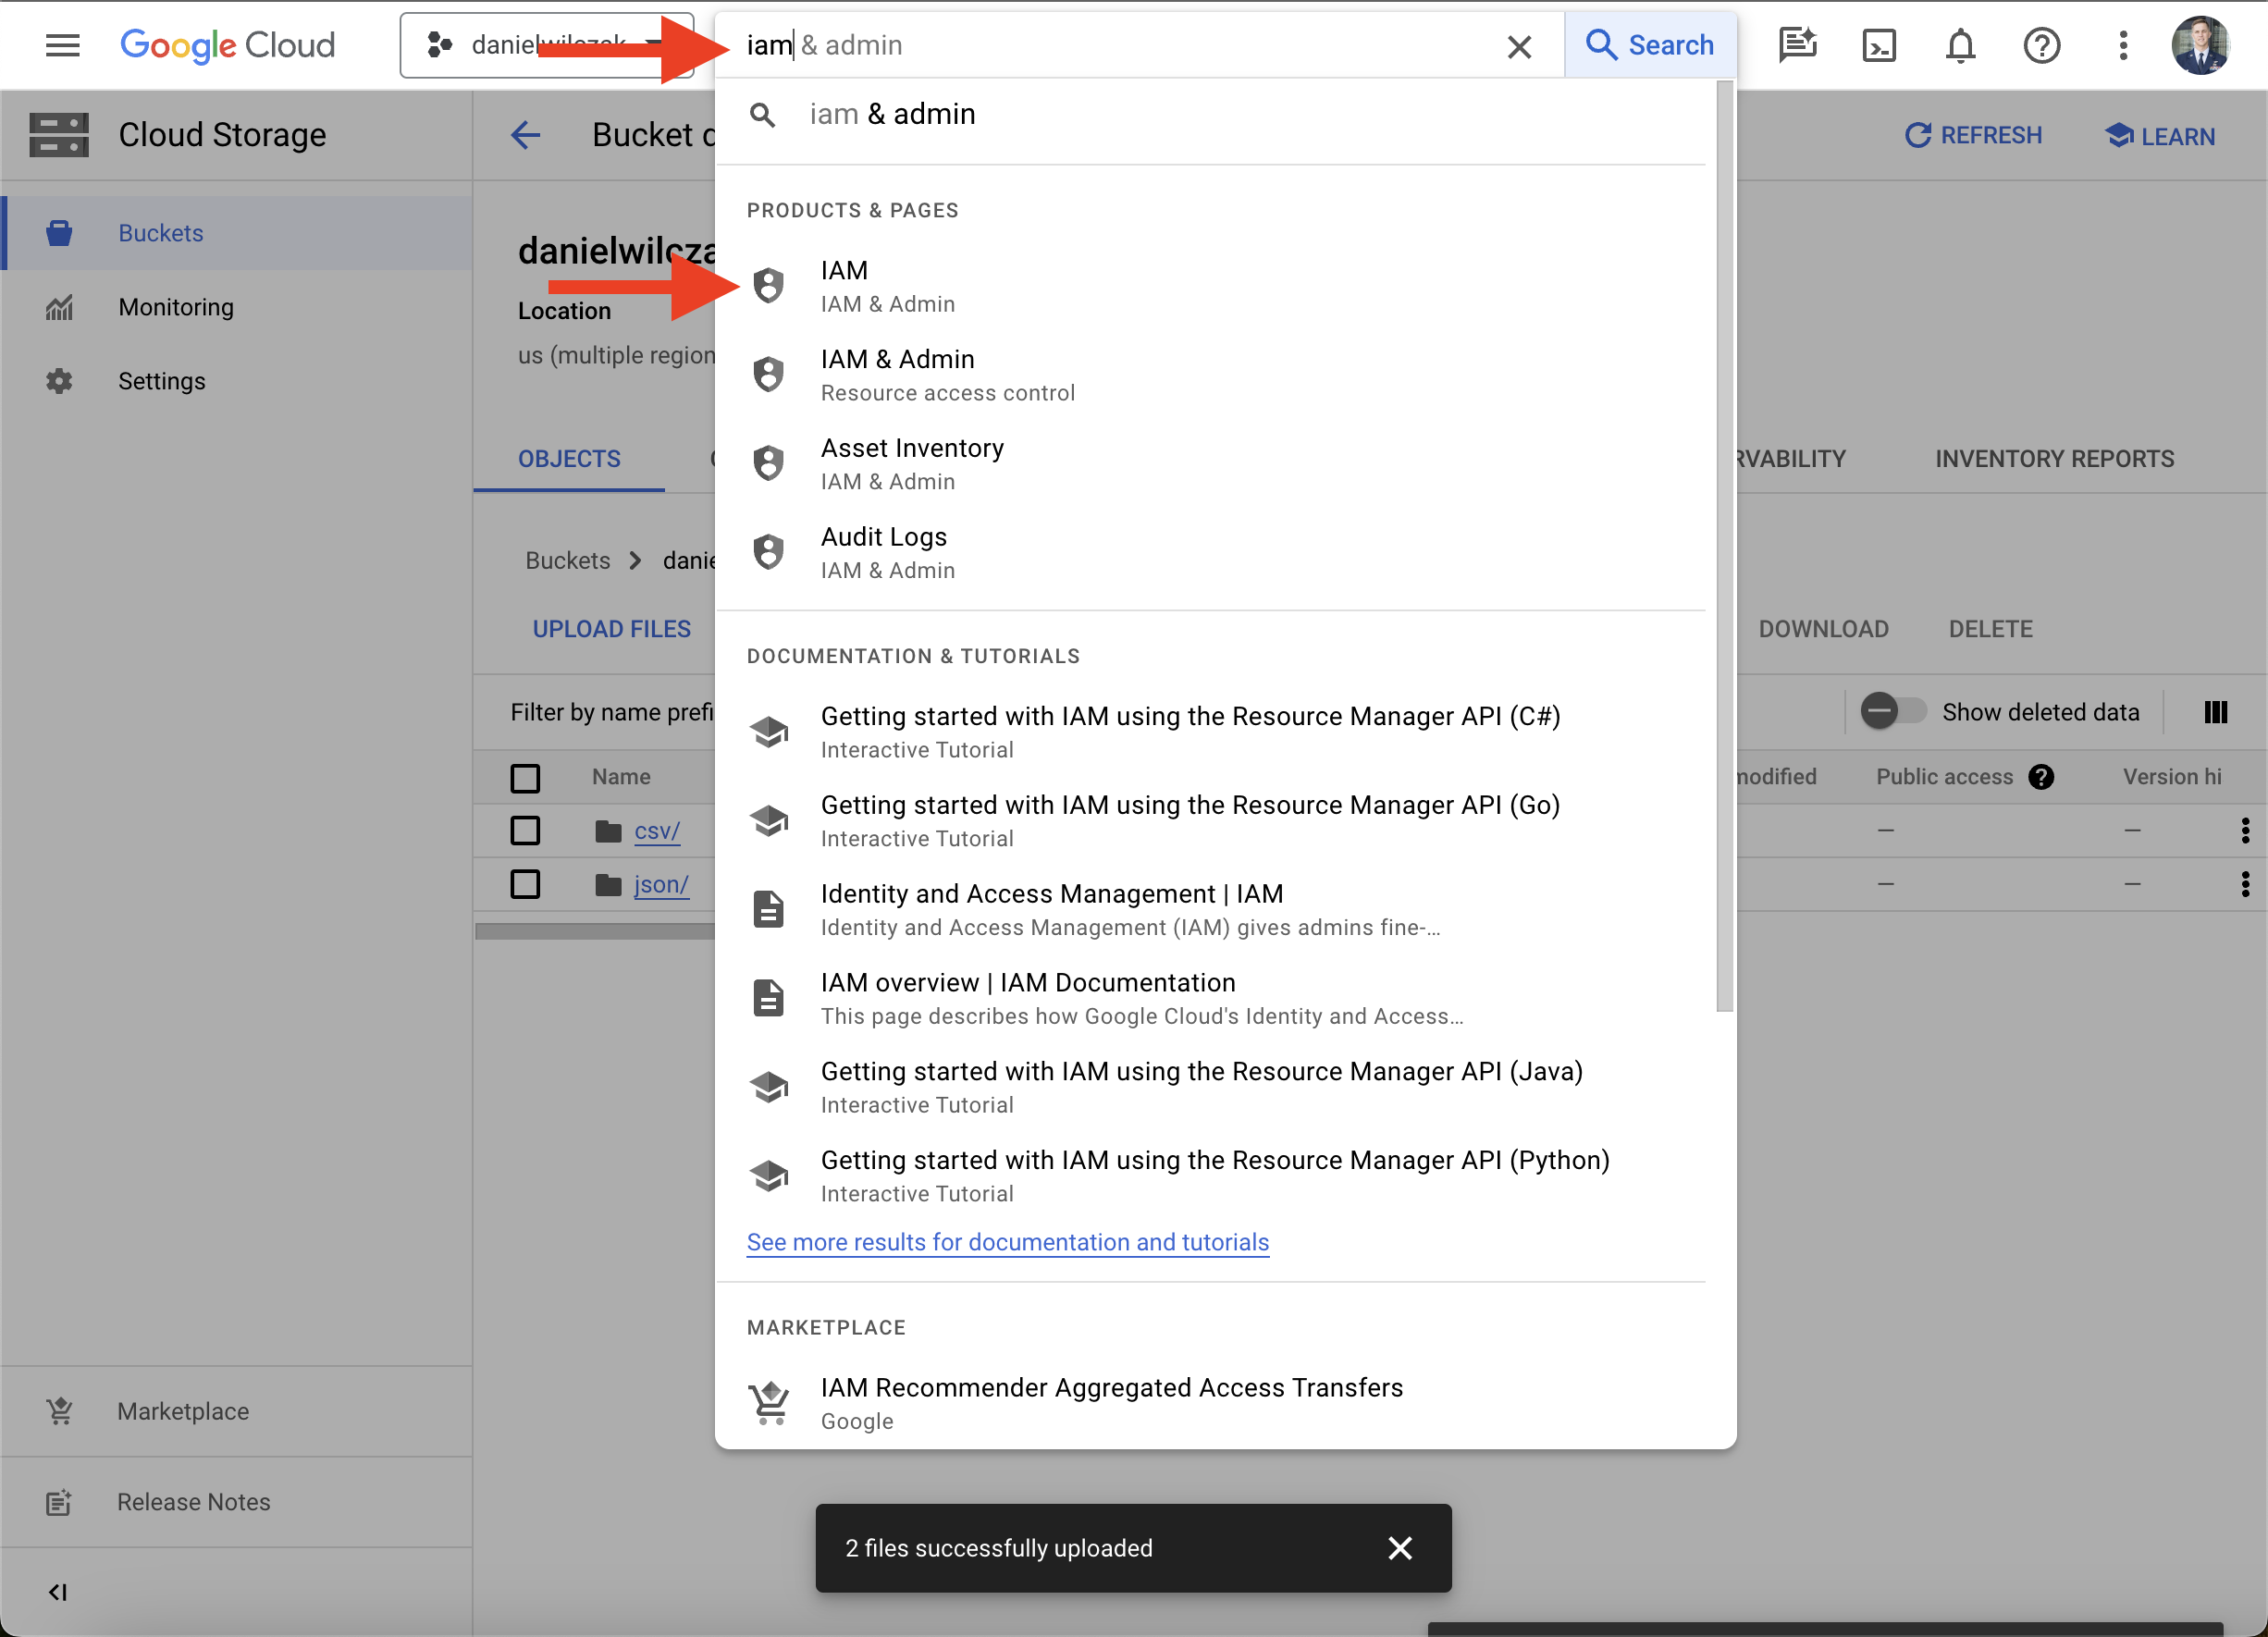Open Identity and Access Management | IAM doc
Screen dimensions: 2268x1637
[x=1210, y=909]
